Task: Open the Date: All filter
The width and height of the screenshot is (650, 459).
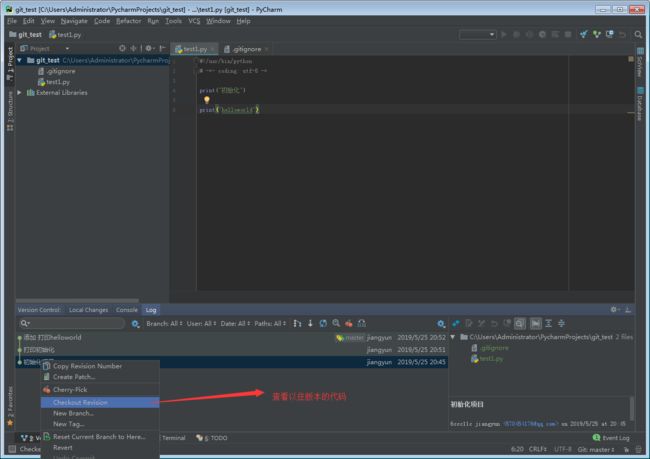Action: coord(235,323)
